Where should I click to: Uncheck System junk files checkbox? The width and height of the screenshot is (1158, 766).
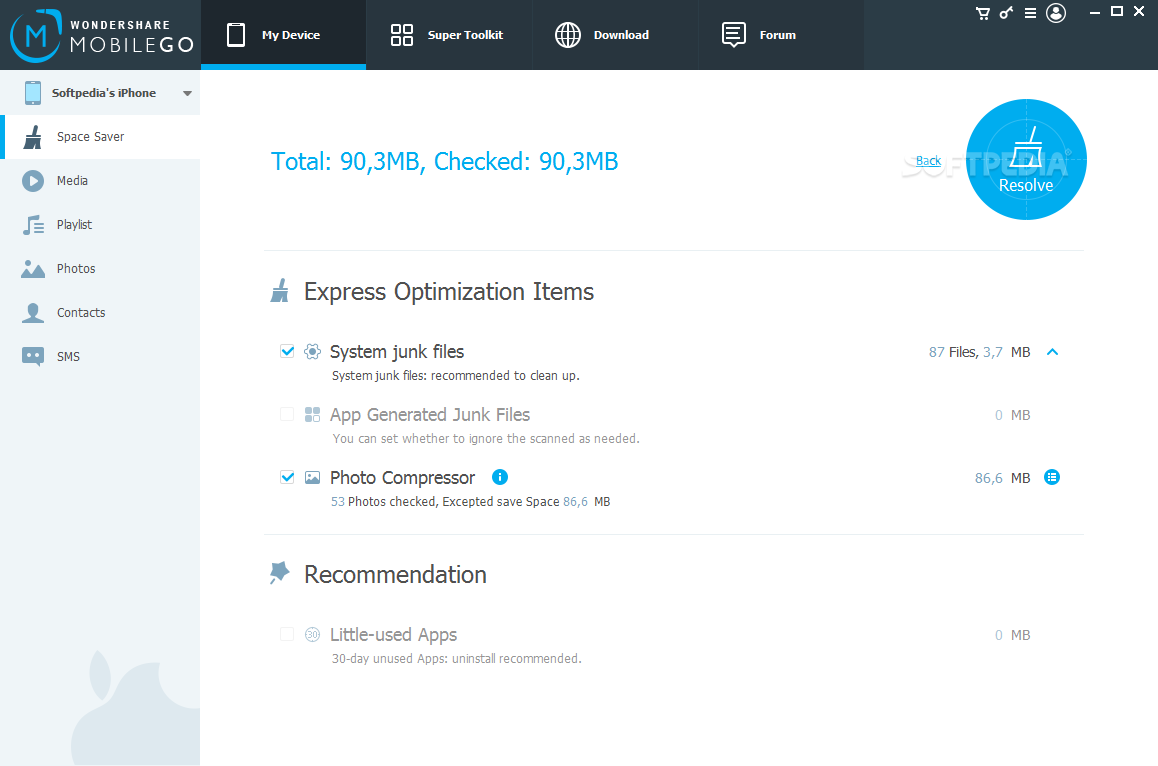click(287, 352)
